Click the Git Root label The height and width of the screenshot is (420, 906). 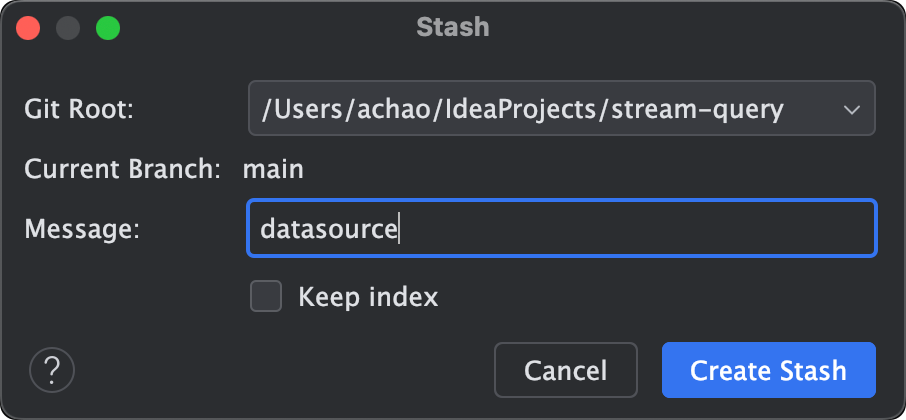tap(78, 109)
